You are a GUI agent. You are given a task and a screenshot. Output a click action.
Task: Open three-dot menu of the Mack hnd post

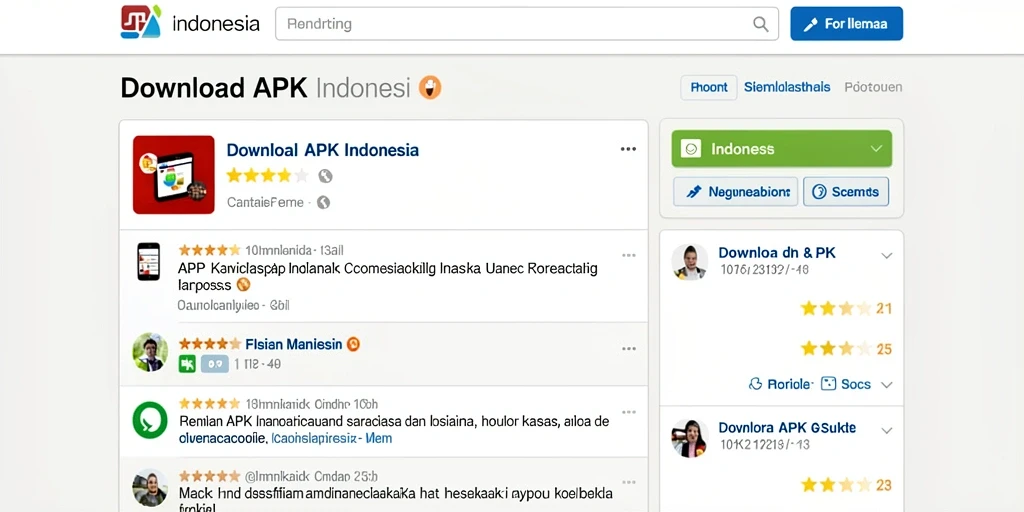pos(629,482)
